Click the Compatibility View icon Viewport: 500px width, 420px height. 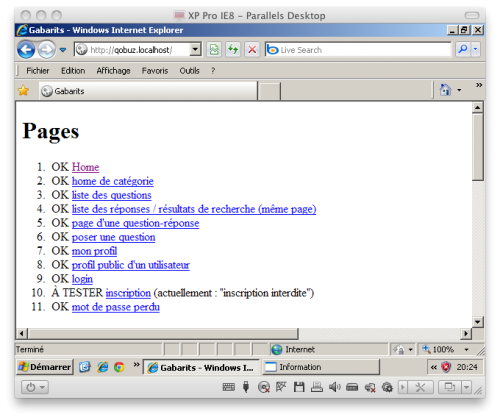pos(214,50)
